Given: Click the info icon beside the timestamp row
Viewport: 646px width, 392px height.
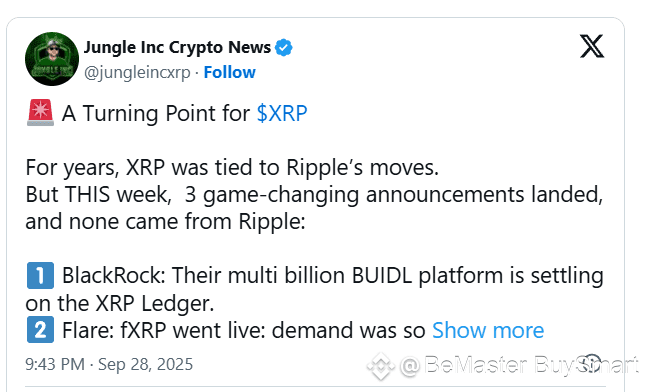Looking at the screenshot, I should point(592,364).
